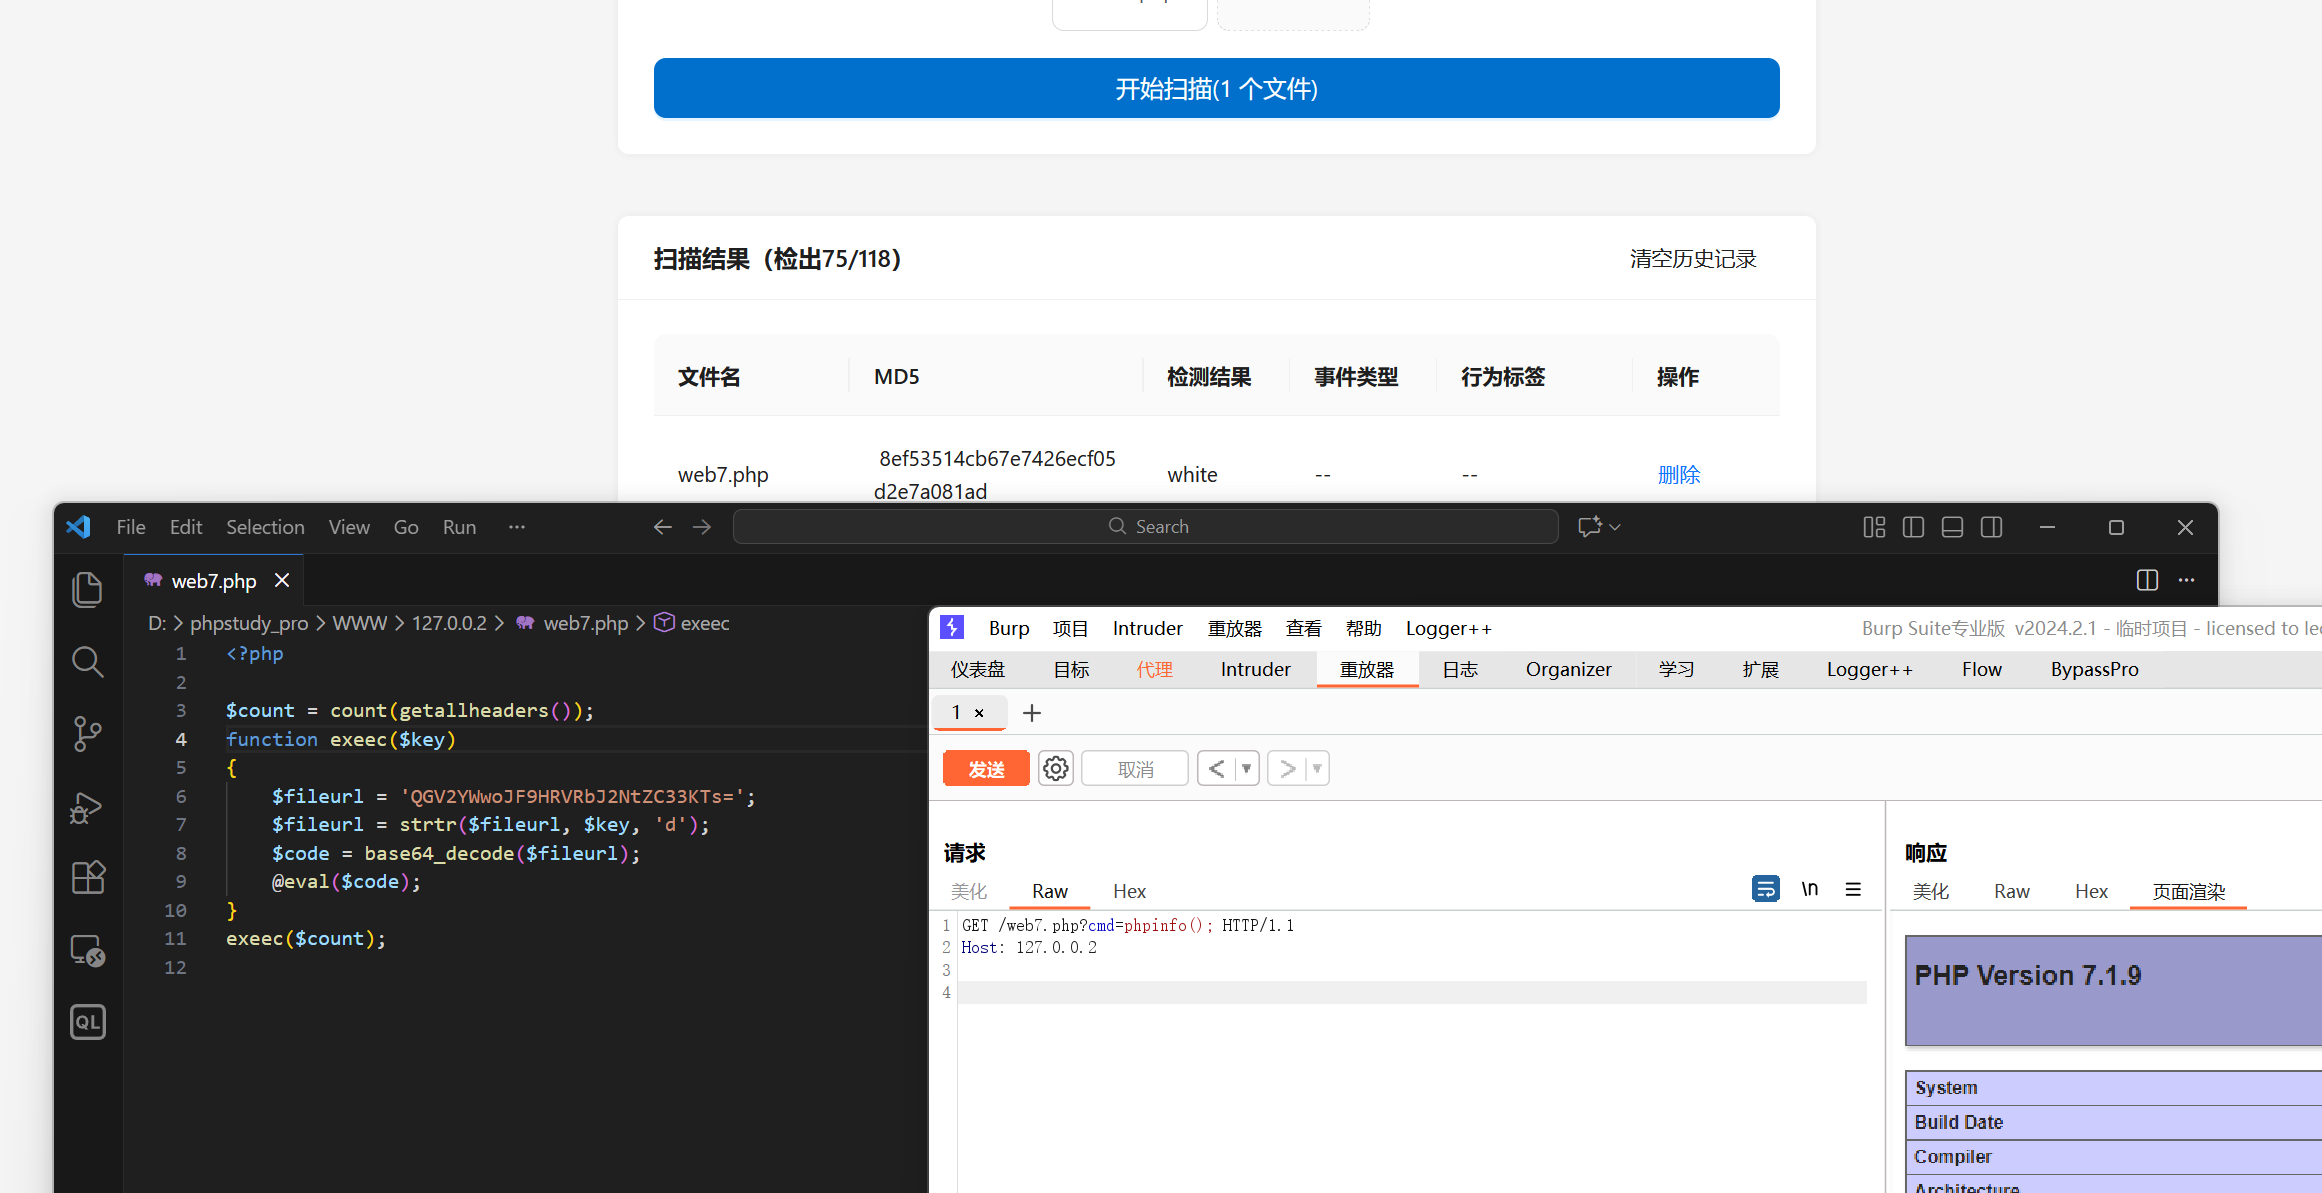Click the VS Code Search command box
The image size is (2322, 1193).
pyautogui.click(x=1145, y=527)
